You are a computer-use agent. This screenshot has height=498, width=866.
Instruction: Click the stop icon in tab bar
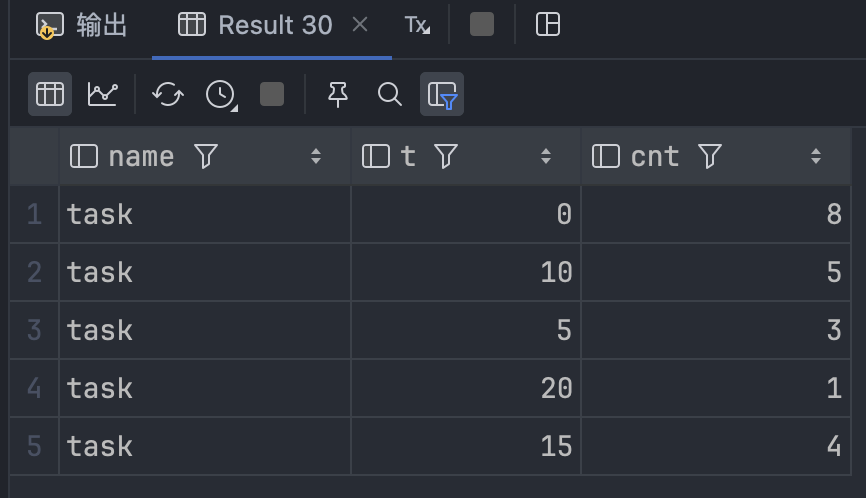(x=482, y=25)
